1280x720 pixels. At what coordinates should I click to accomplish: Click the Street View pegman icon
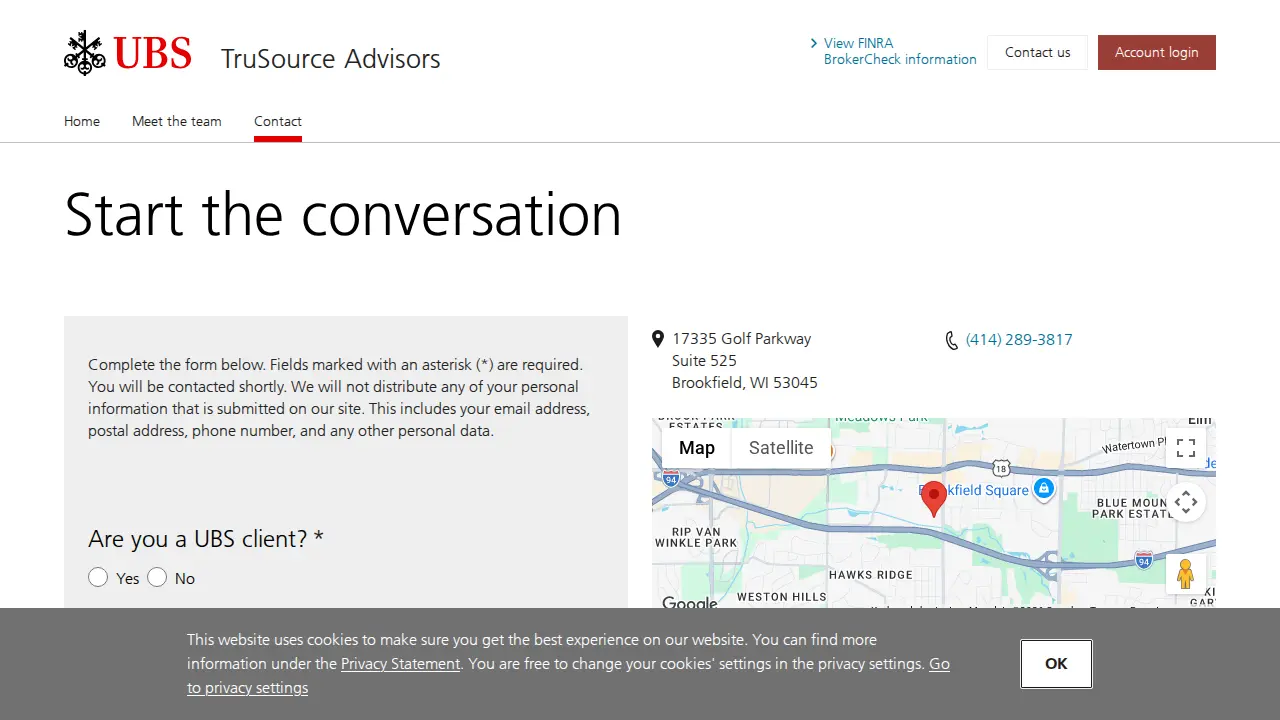click(x=1186, y=574)
